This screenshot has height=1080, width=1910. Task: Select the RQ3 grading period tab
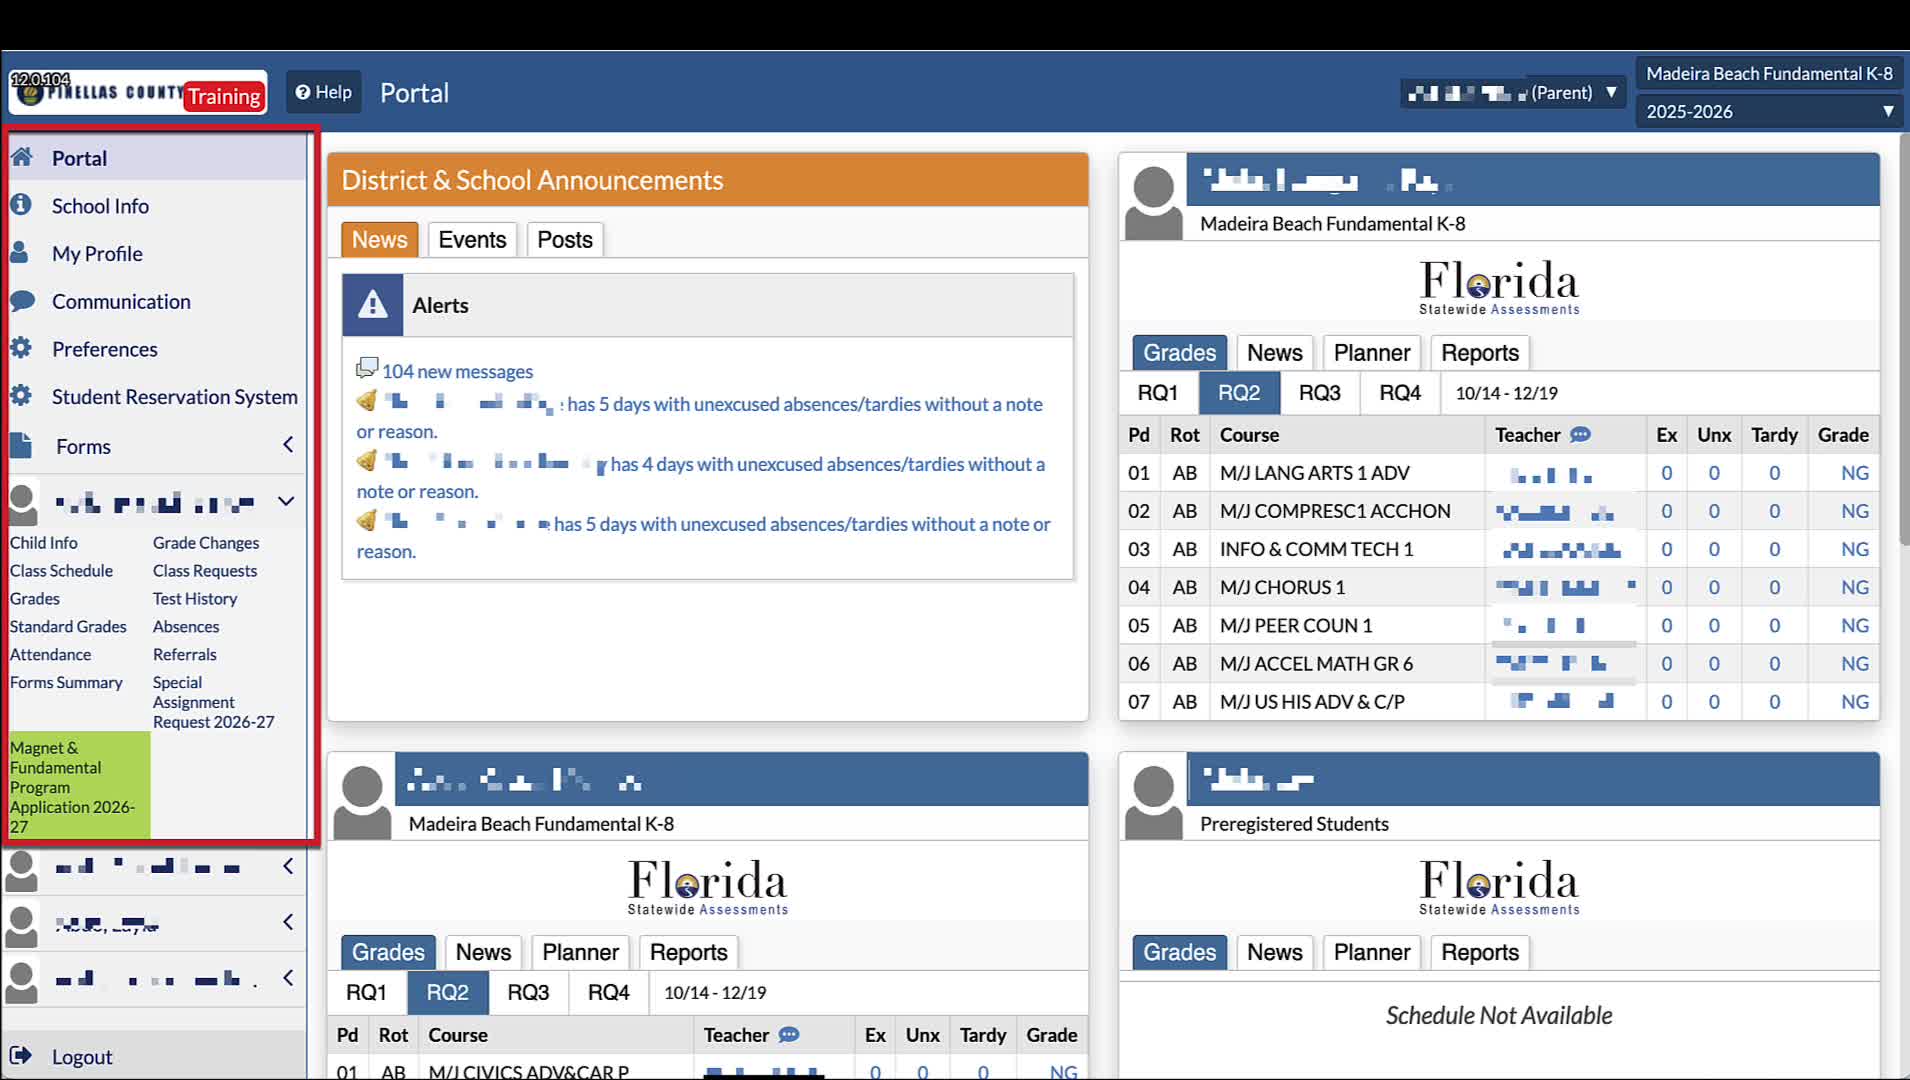pos(1319,393)
